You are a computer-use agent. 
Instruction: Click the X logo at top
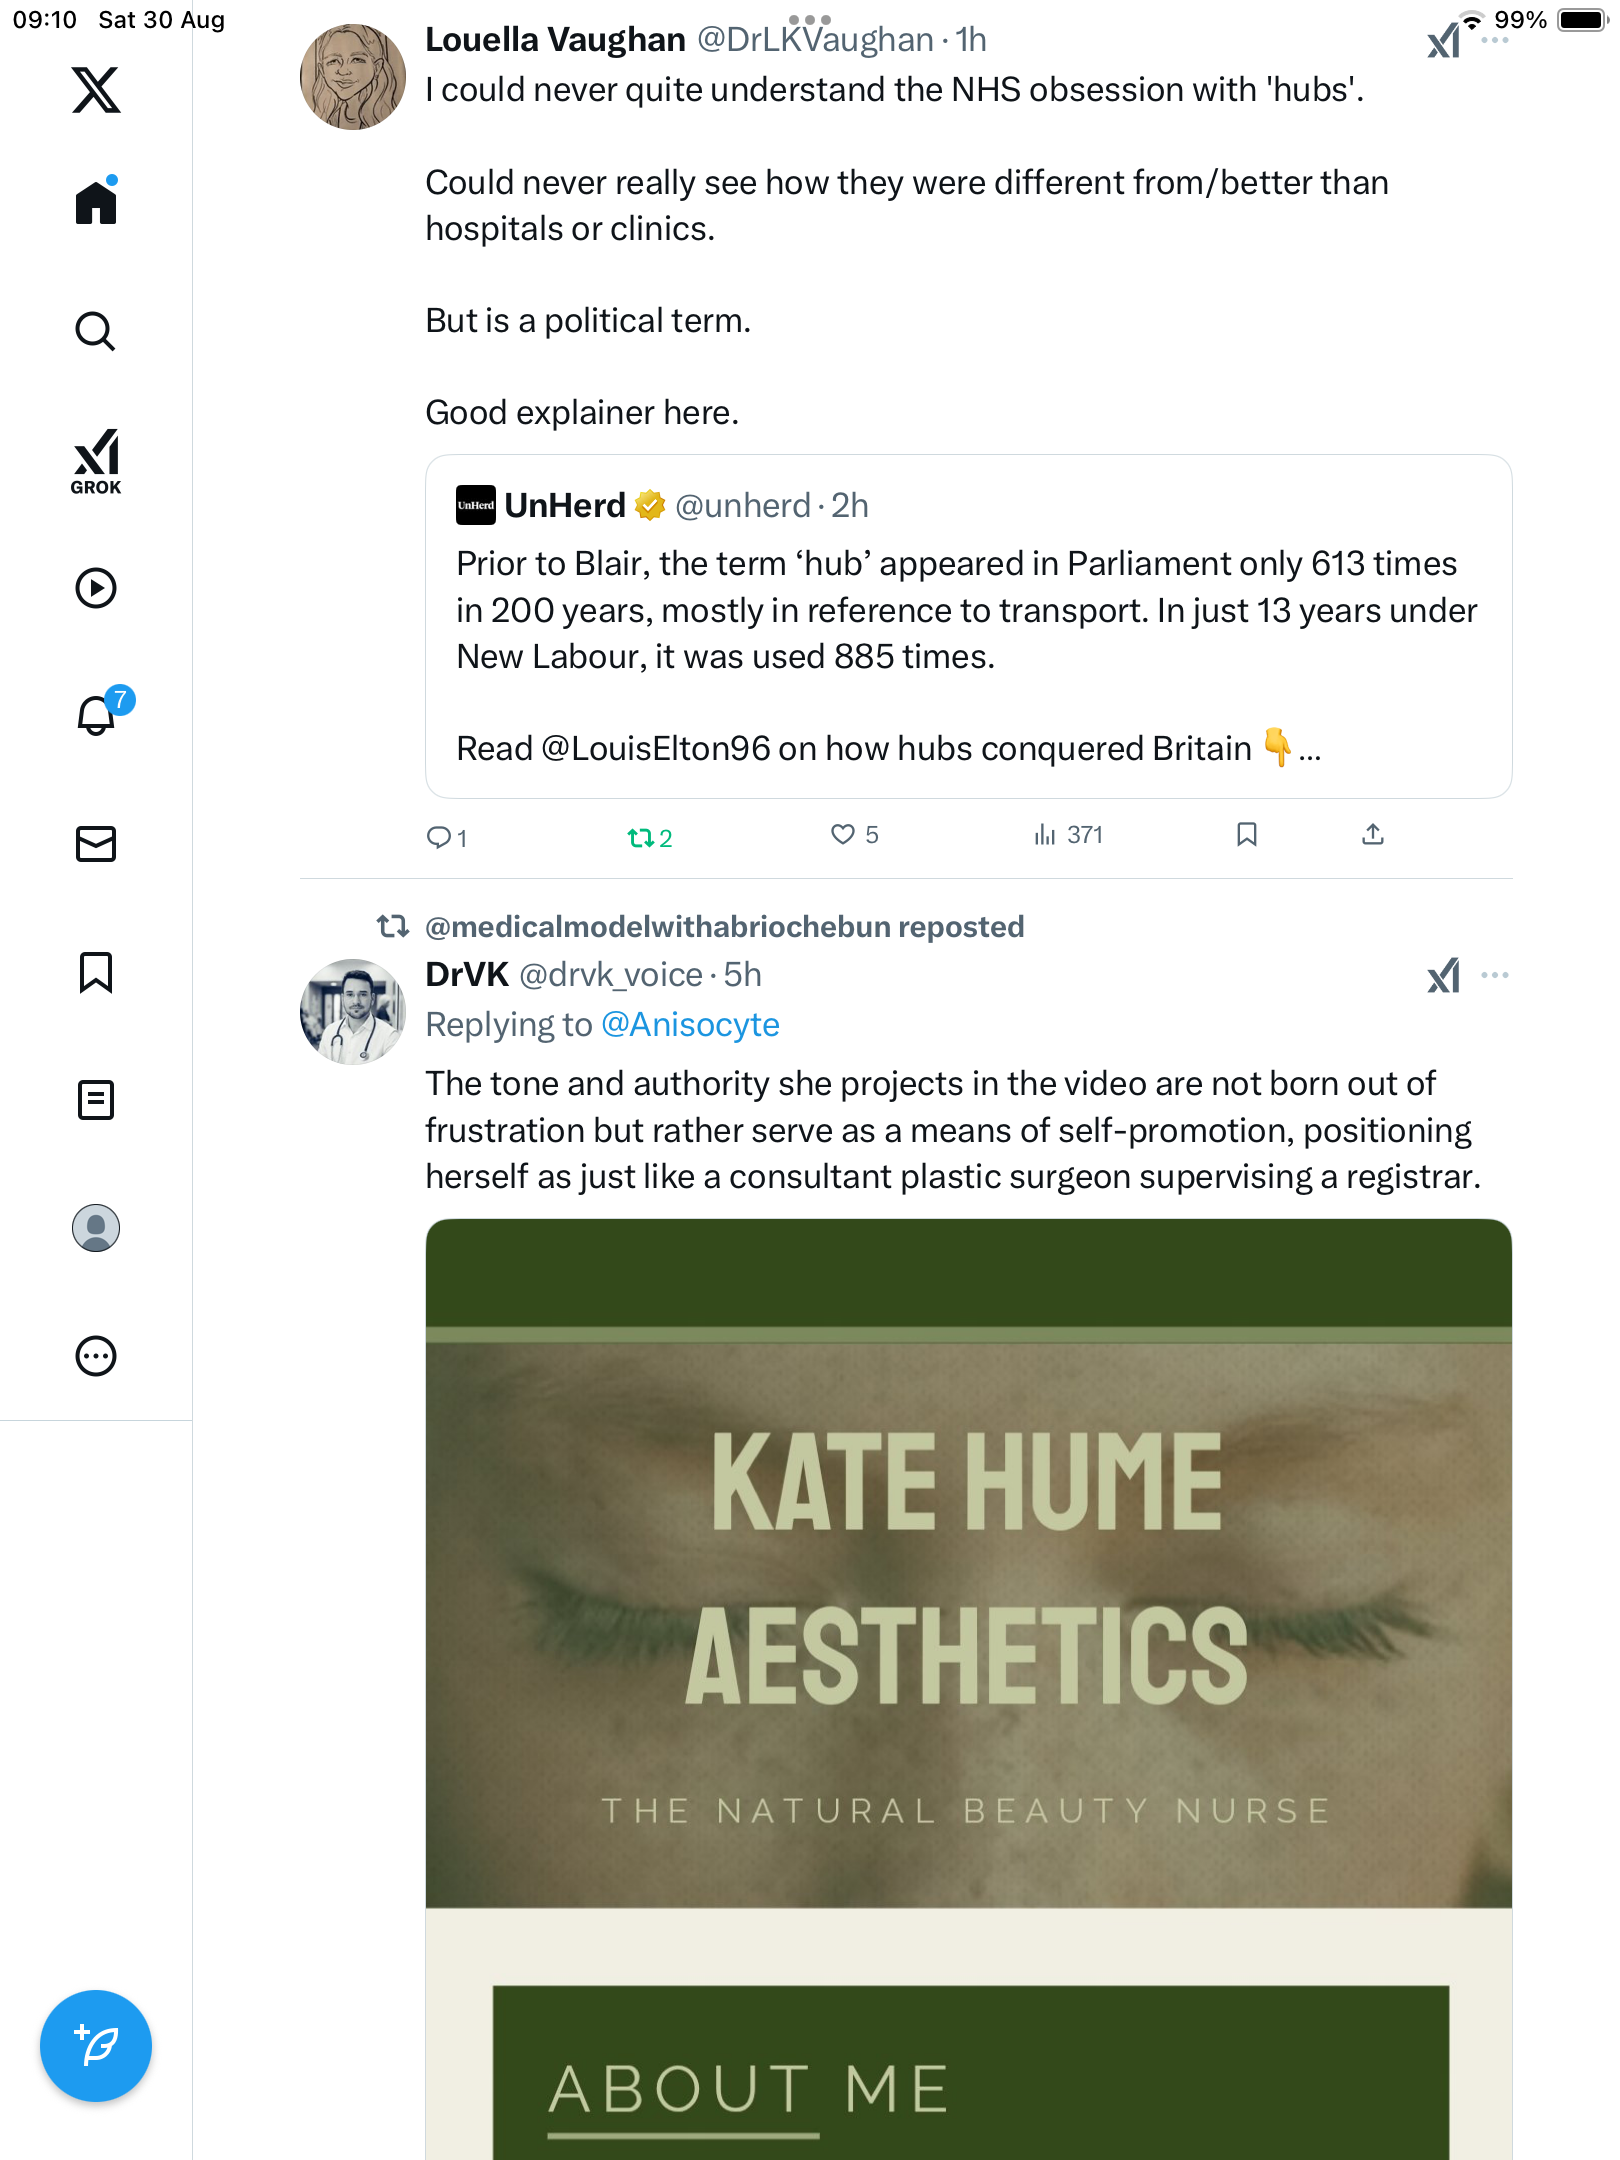[x=96, y=90]
